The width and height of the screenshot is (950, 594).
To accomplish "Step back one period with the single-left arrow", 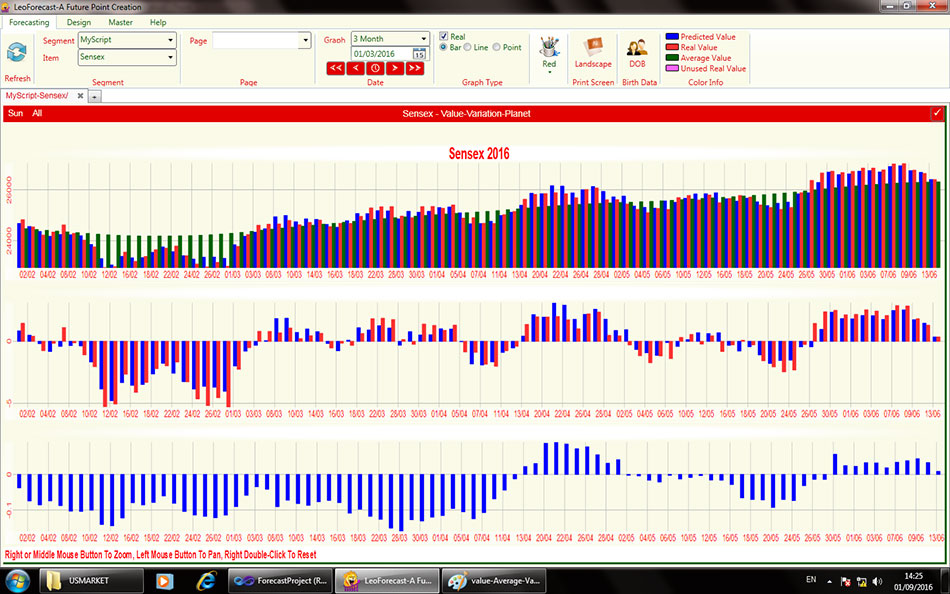I will [355, 68].
